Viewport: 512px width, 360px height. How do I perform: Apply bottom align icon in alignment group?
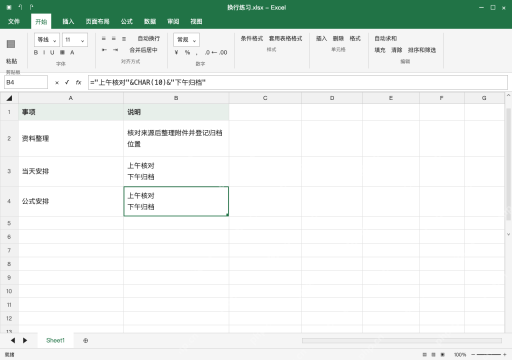tap(124, 39)
